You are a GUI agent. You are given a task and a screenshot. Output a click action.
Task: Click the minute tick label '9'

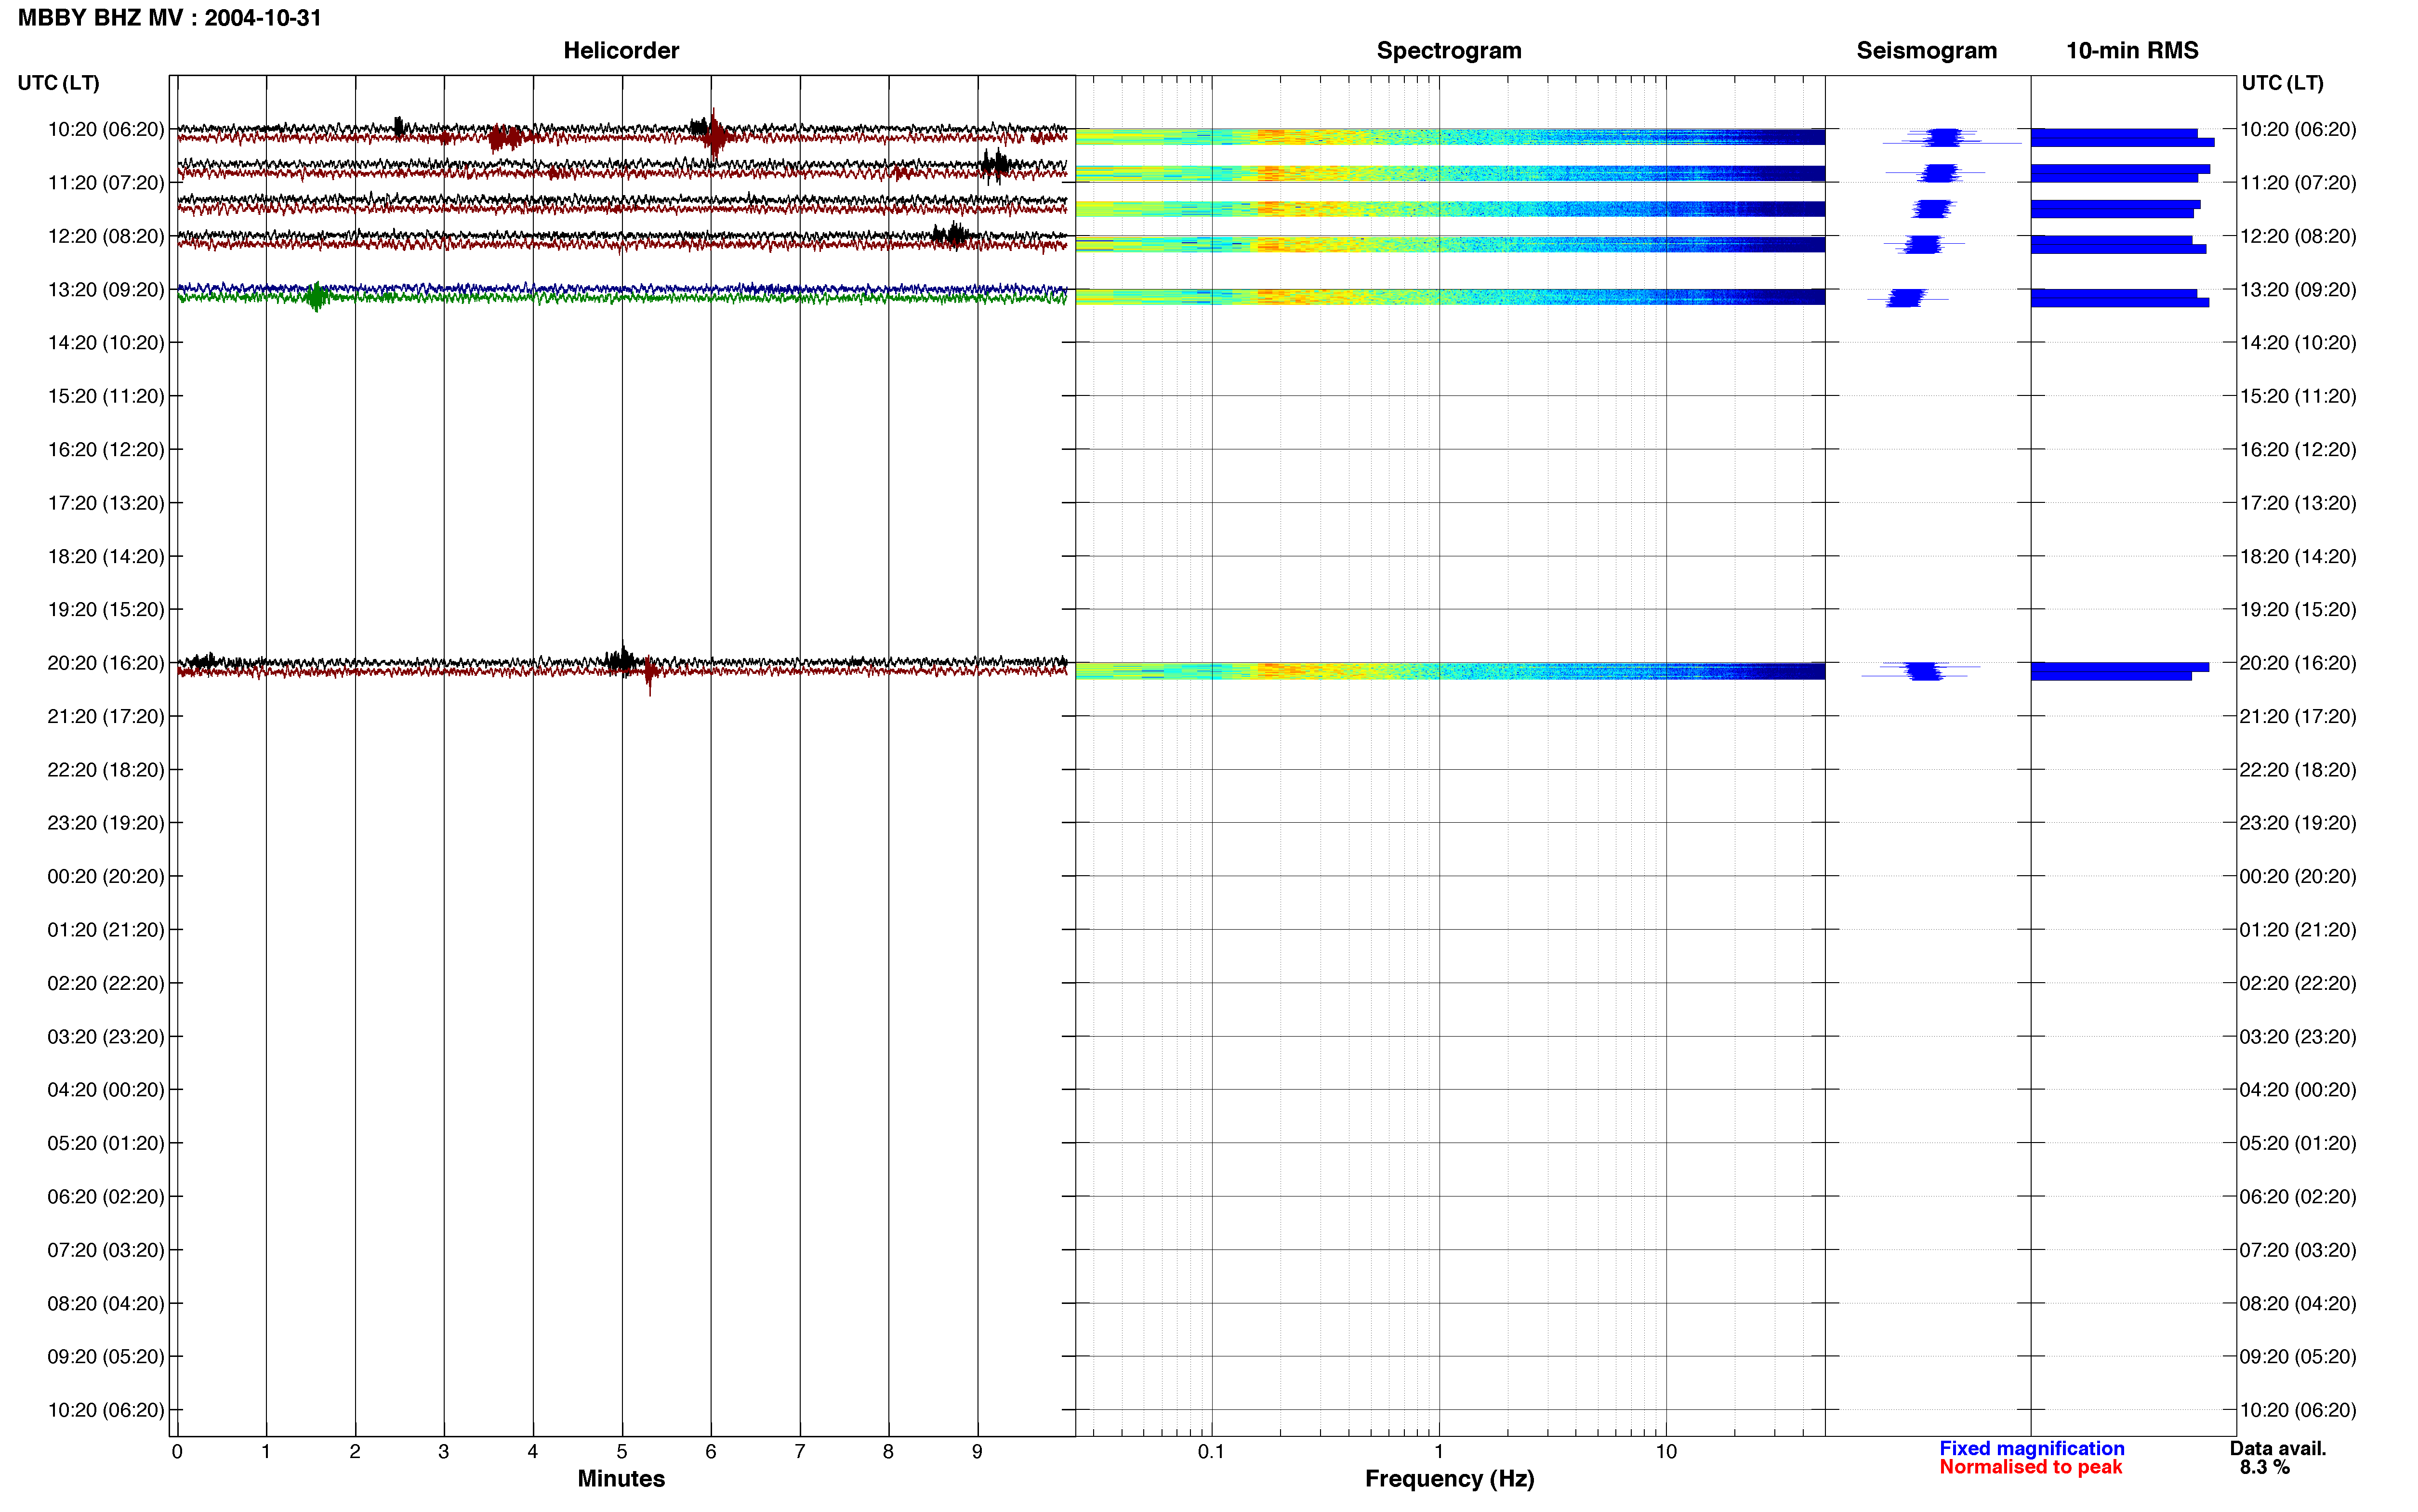click(x=977, y=1452)
